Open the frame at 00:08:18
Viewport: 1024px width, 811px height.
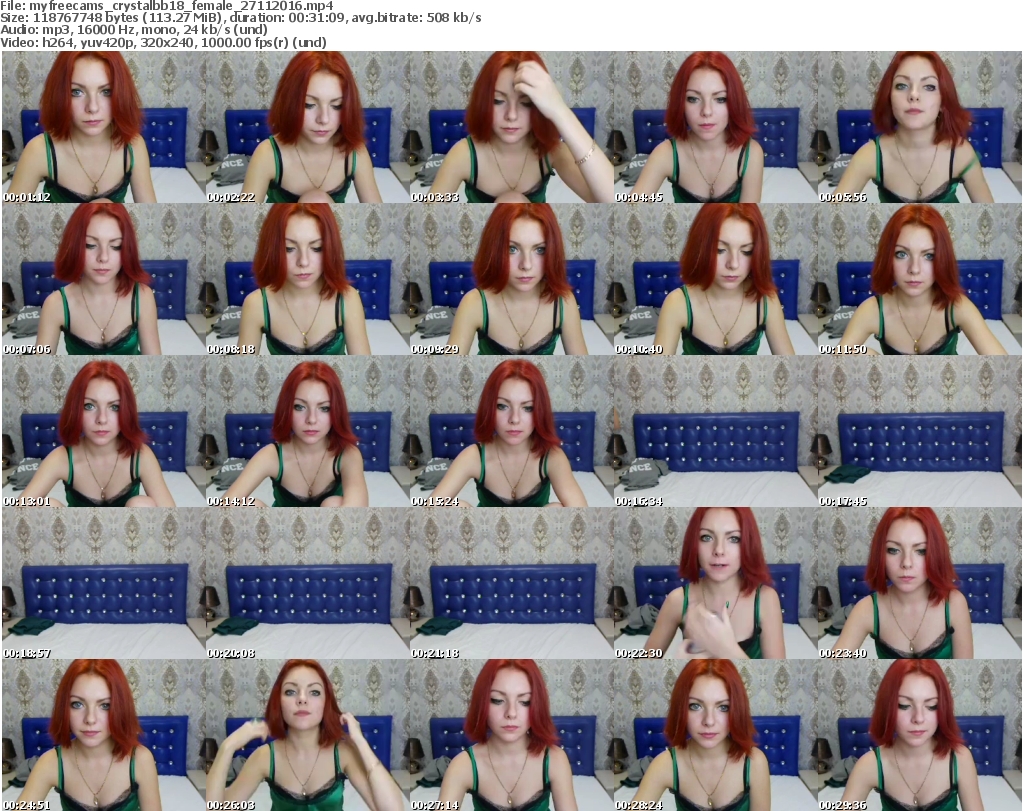308,279
